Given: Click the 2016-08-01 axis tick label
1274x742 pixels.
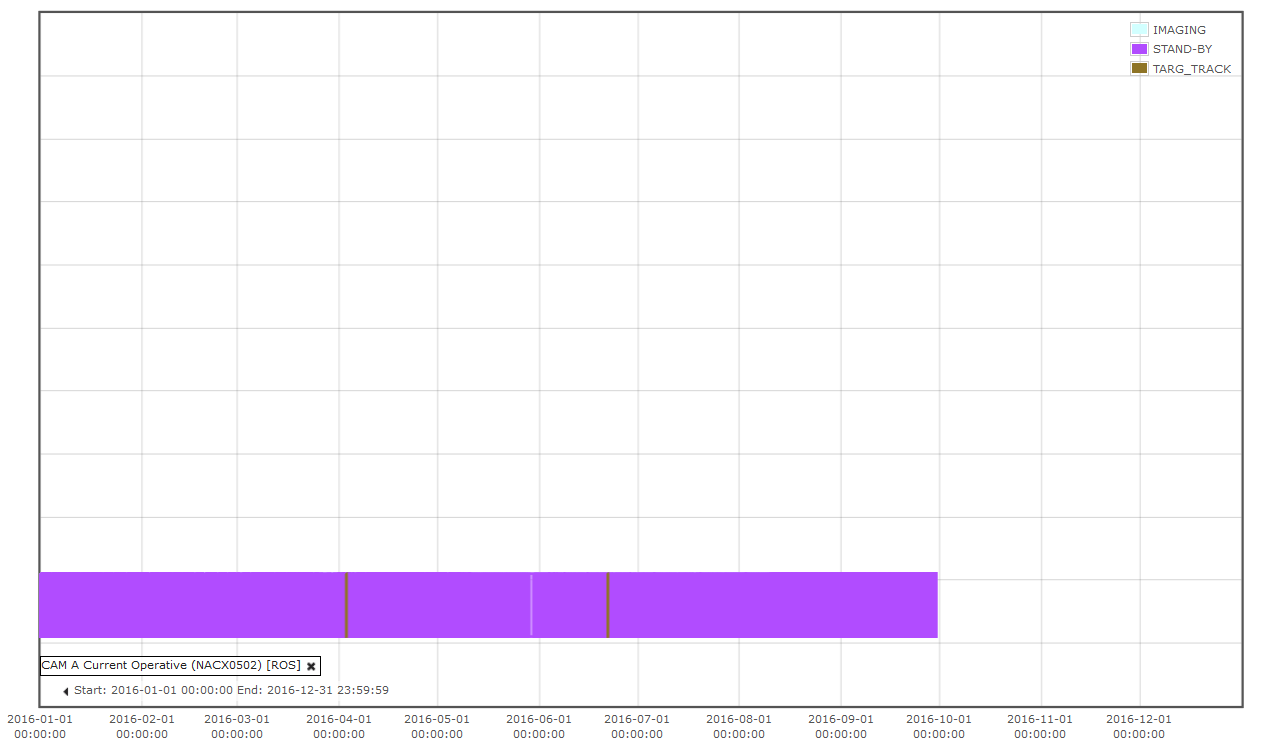Looking at the screenshot, I should pos(739,726).
